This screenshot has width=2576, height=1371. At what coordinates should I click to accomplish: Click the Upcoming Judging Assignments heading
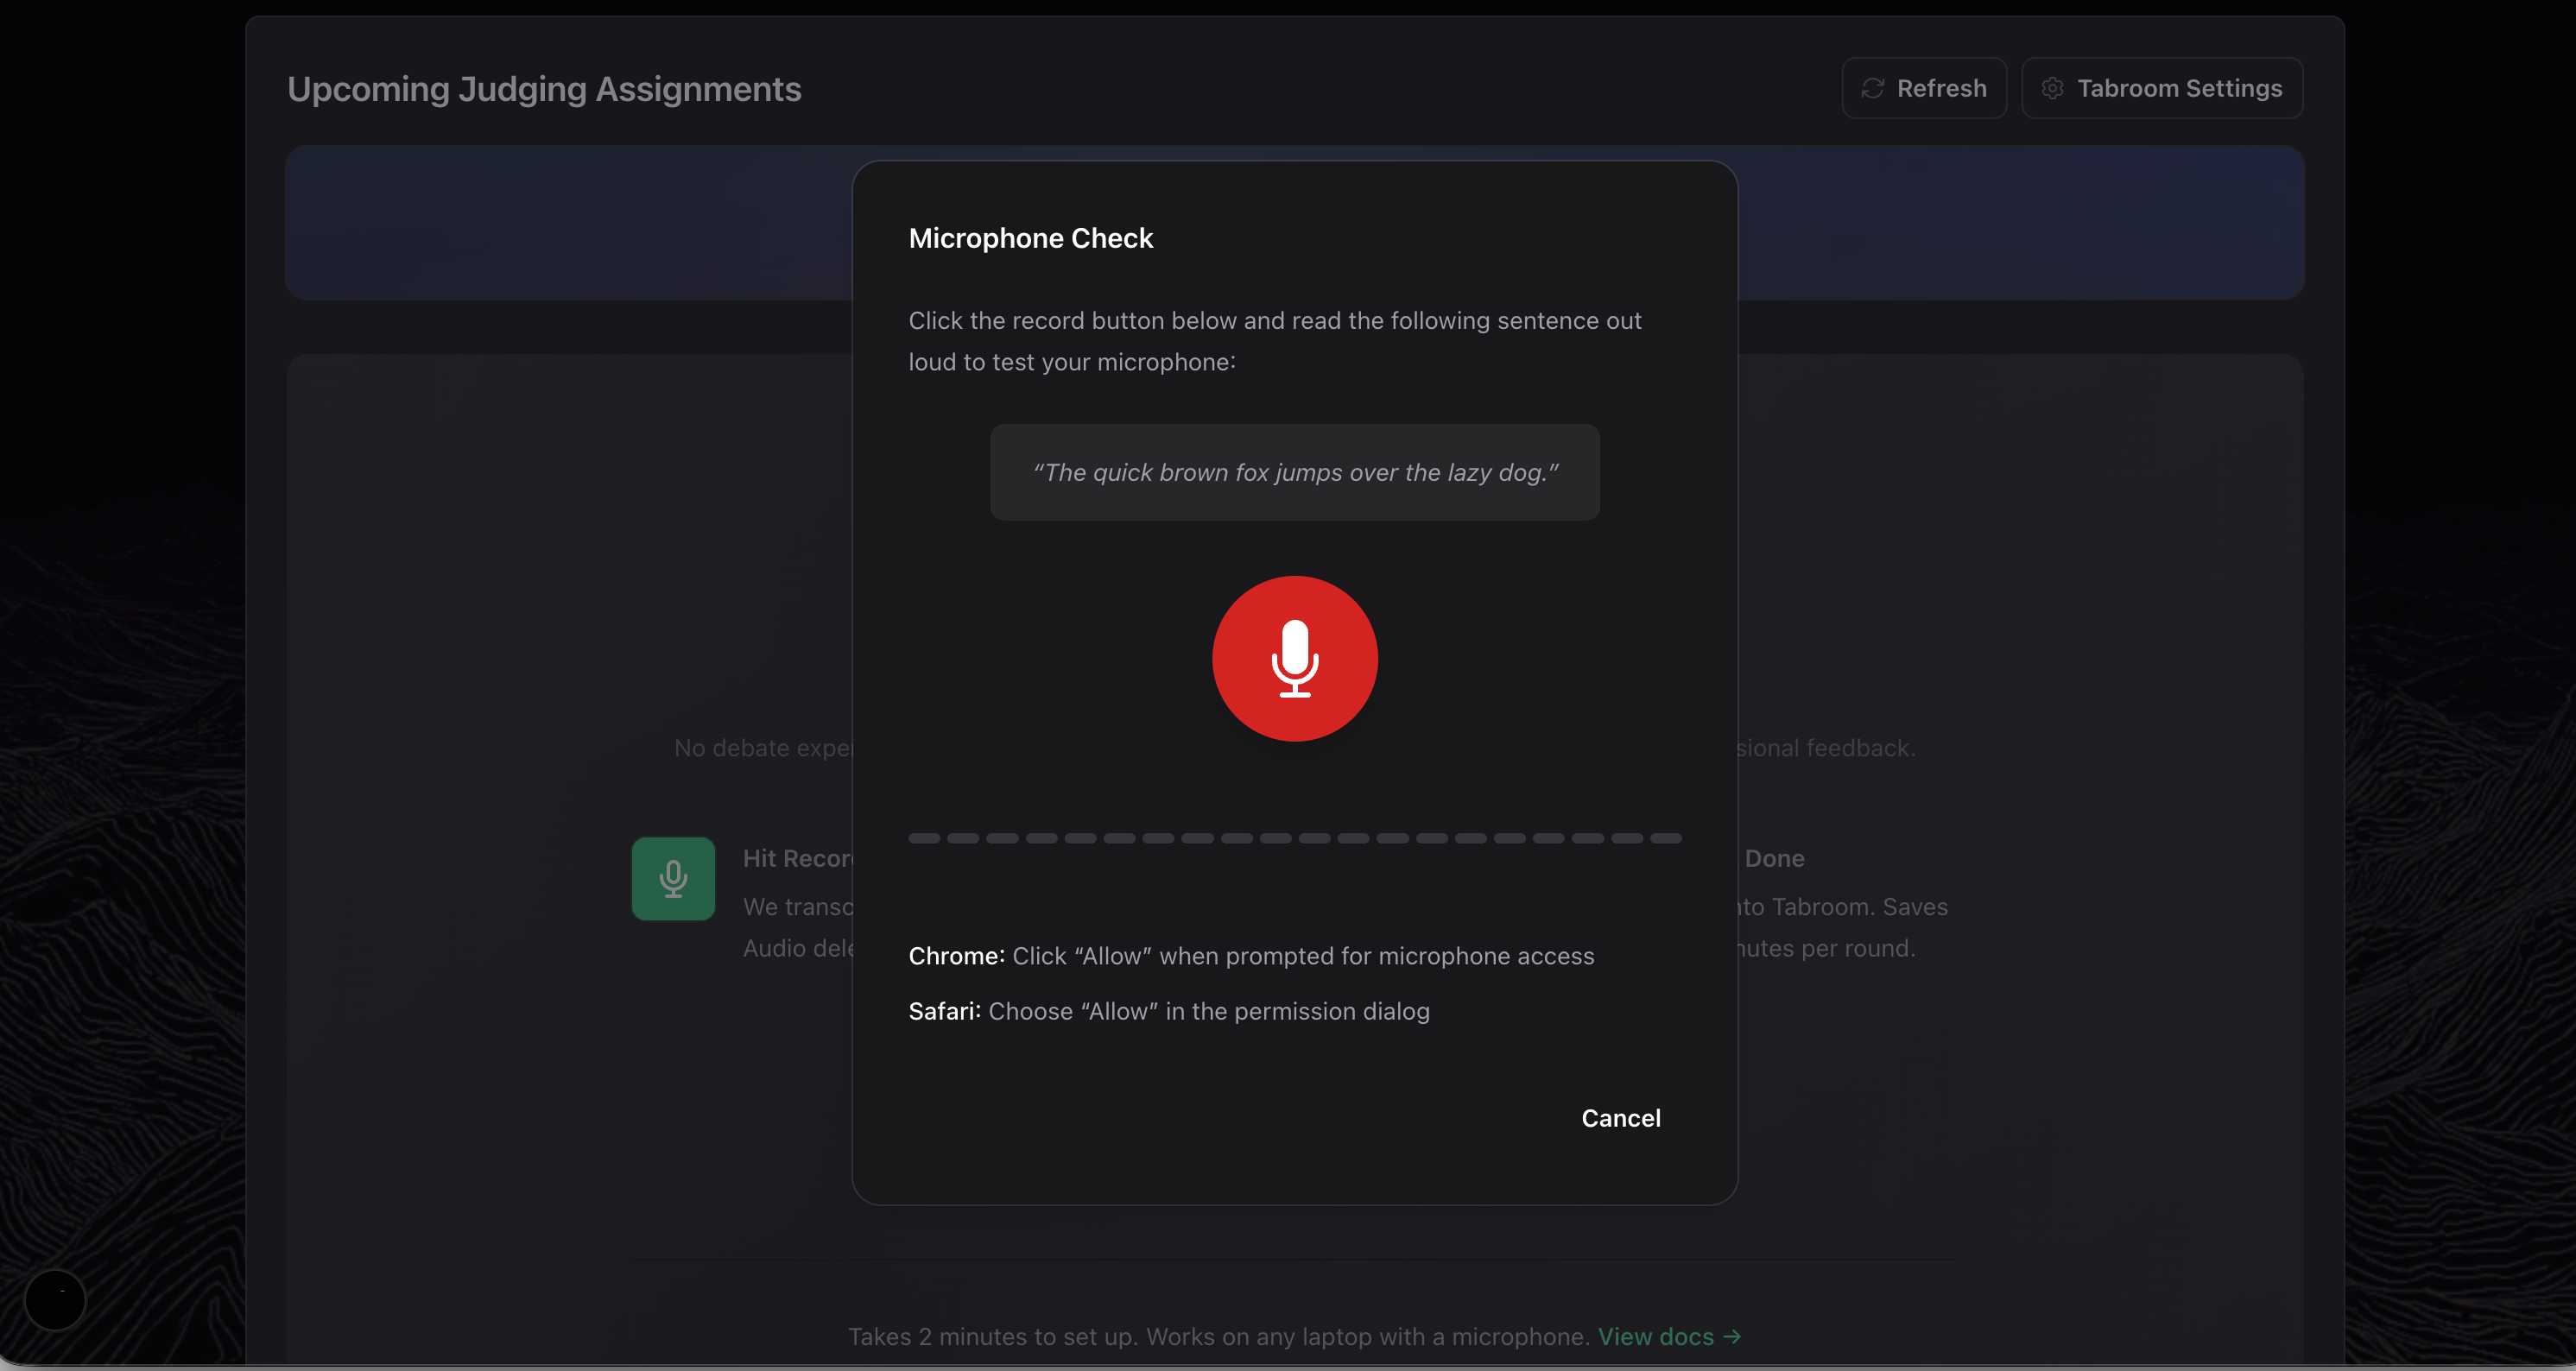tap(544, 89)
